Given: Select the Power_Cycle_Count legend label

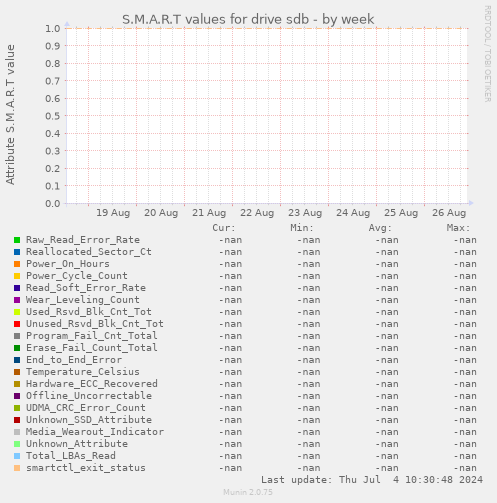Looking at the screenshot, I should tap(77, 276).
